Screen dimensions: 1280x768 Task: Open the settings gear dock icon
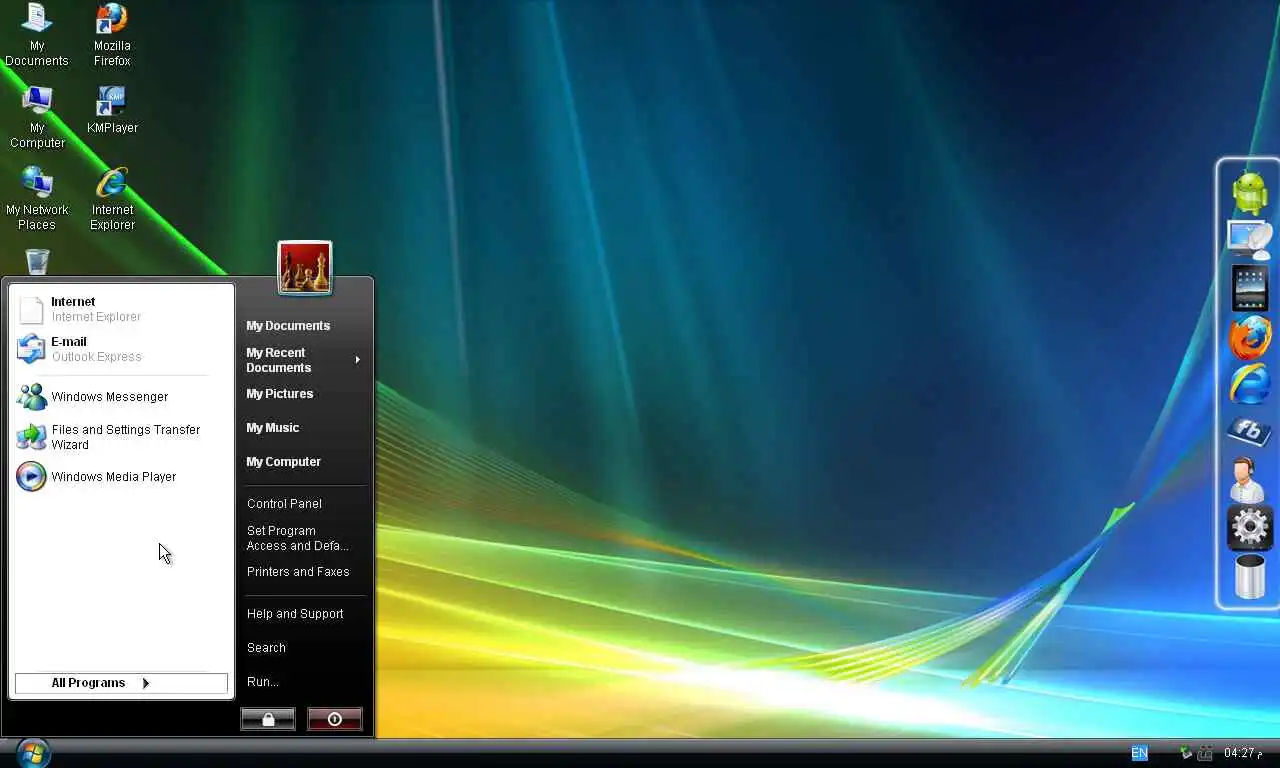coord(1250,528)
